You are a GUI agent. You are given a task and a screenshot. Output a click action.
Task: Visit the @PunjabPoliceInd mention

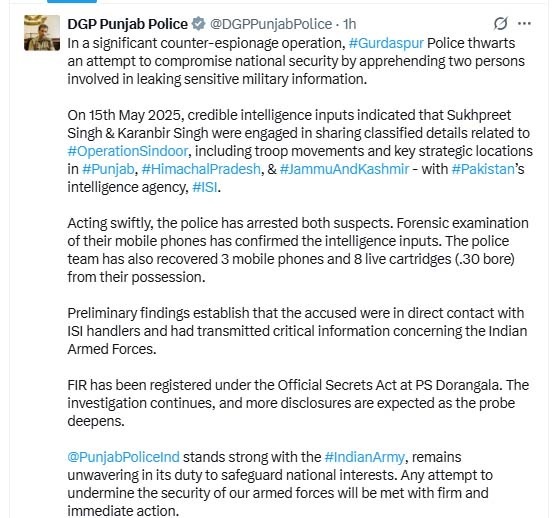pyautogui.click(x=123, y=457)
